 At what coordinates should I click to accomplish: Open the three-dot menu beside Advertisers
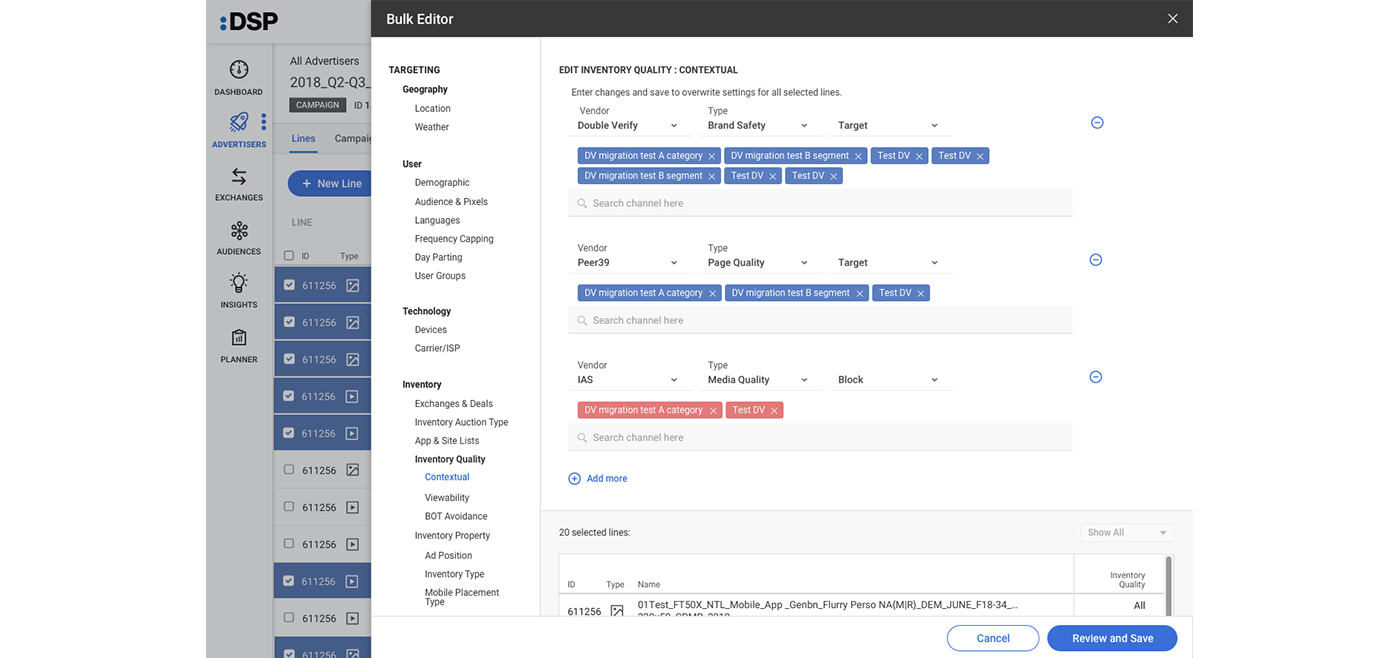(264, 122)
